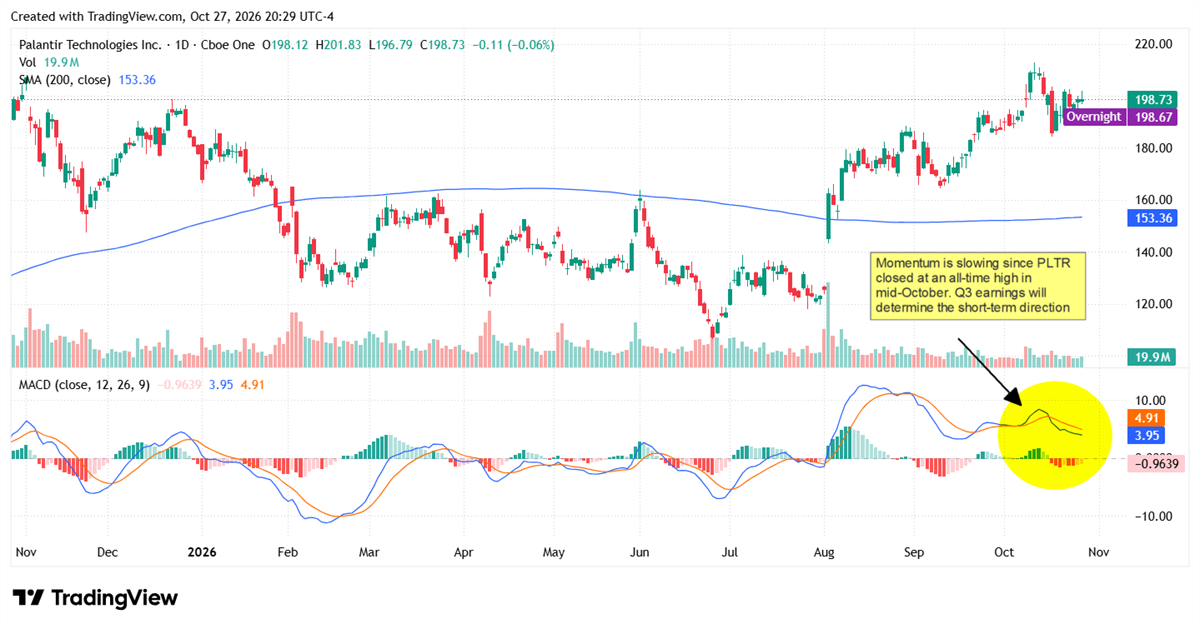Click the L196.79 low value in legend
Screen dimensions: 1200x629
(392, 45)
